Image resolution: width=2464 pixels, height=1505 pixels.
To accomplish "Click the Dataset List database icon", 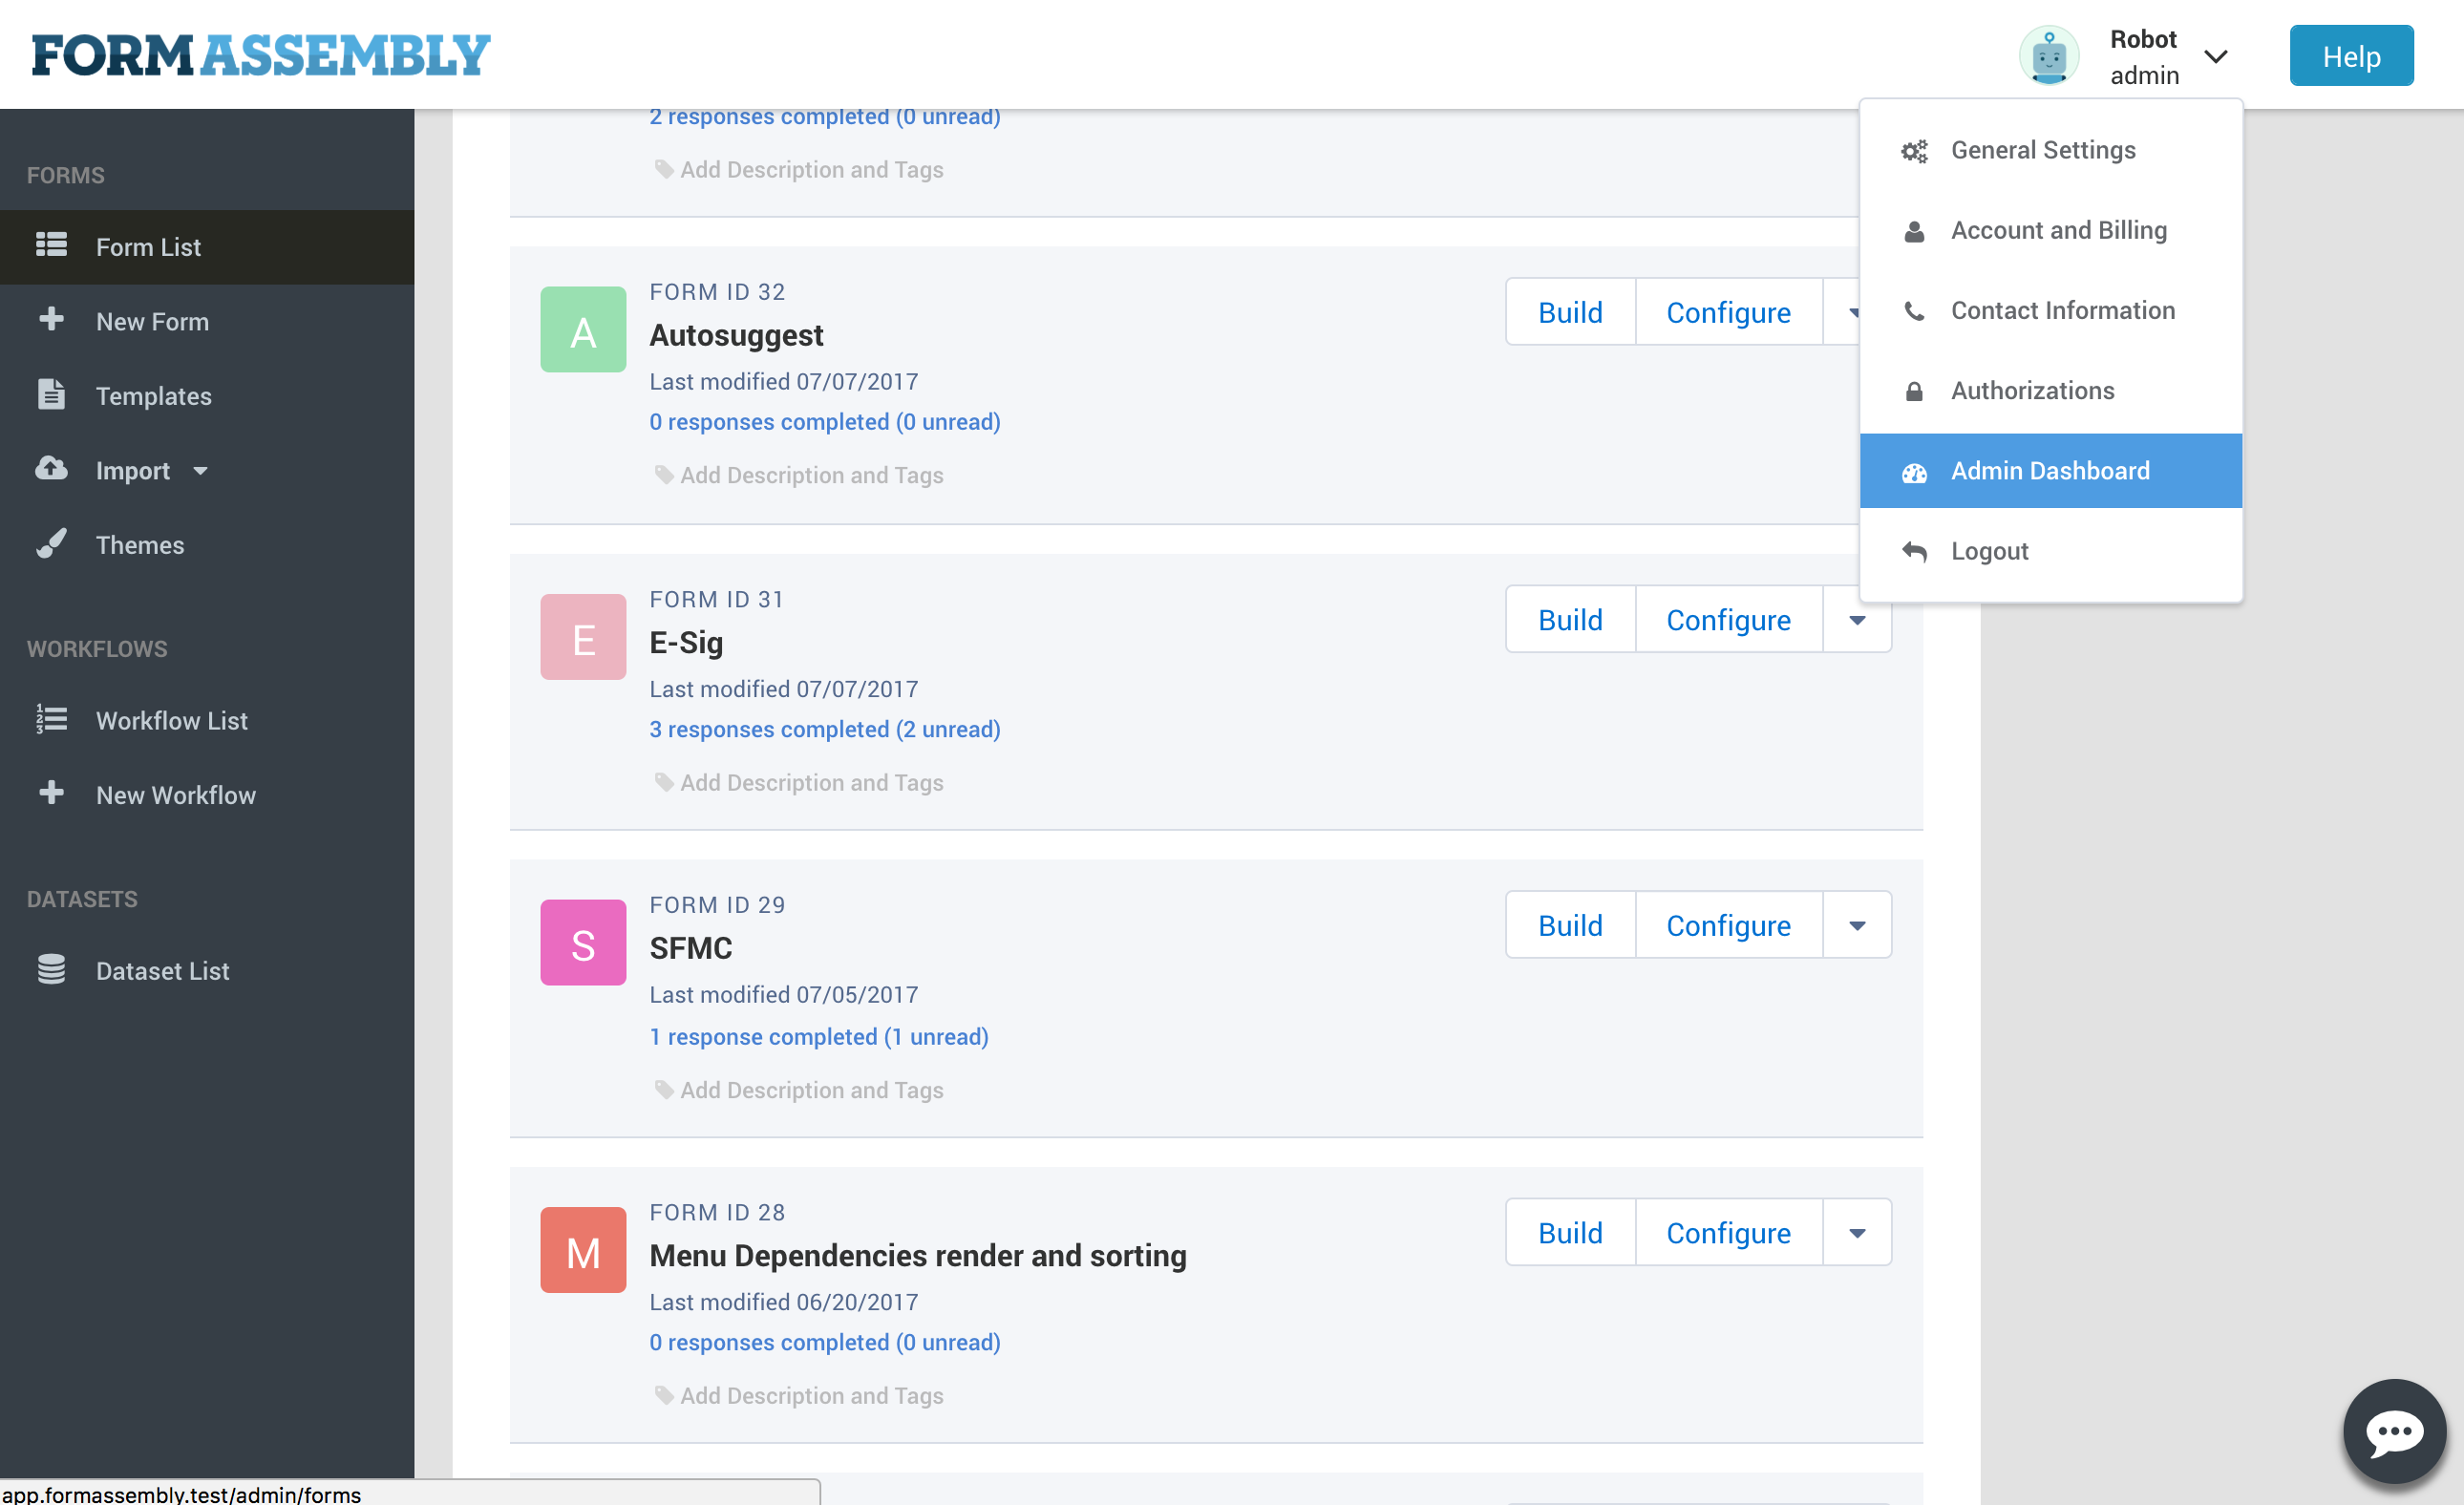I will pos(51,970).
